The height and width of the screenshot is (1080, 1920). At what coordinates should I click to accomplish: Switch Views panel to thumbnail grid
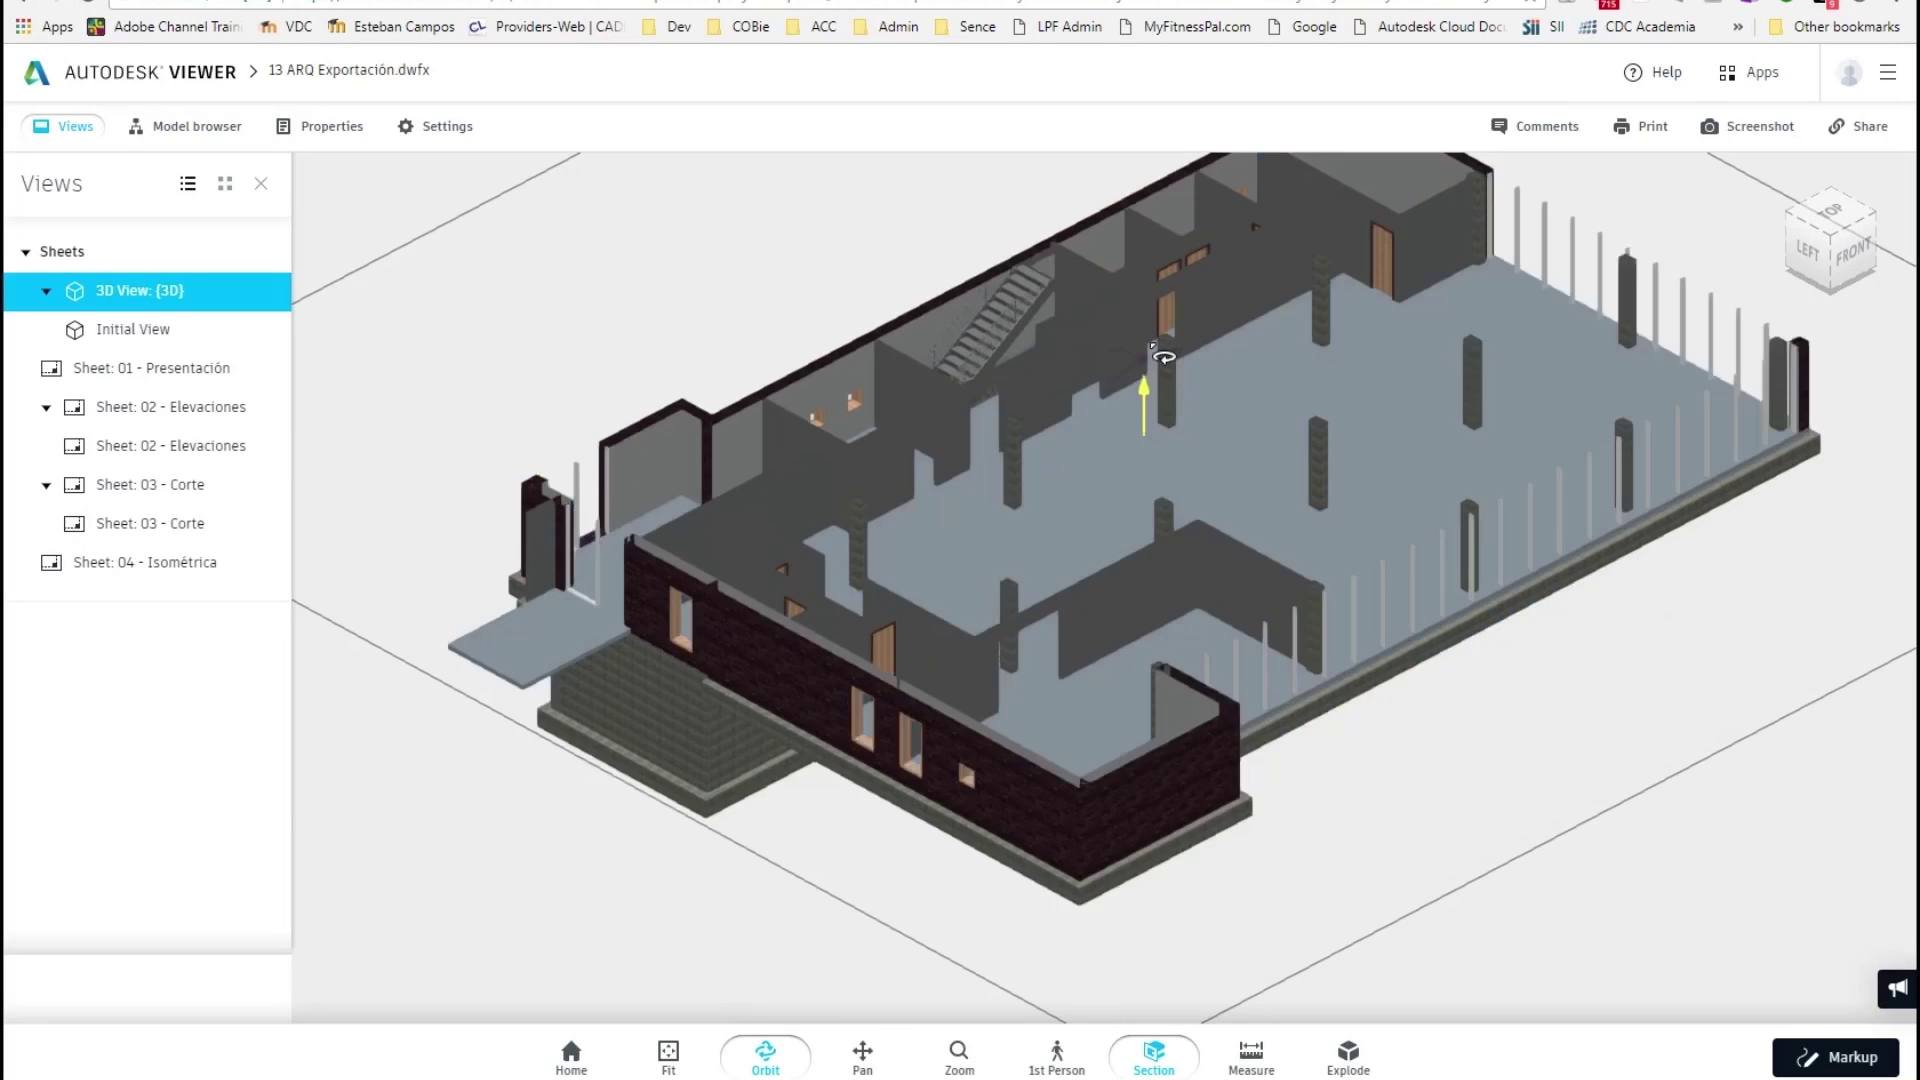(x=225, y=184)
